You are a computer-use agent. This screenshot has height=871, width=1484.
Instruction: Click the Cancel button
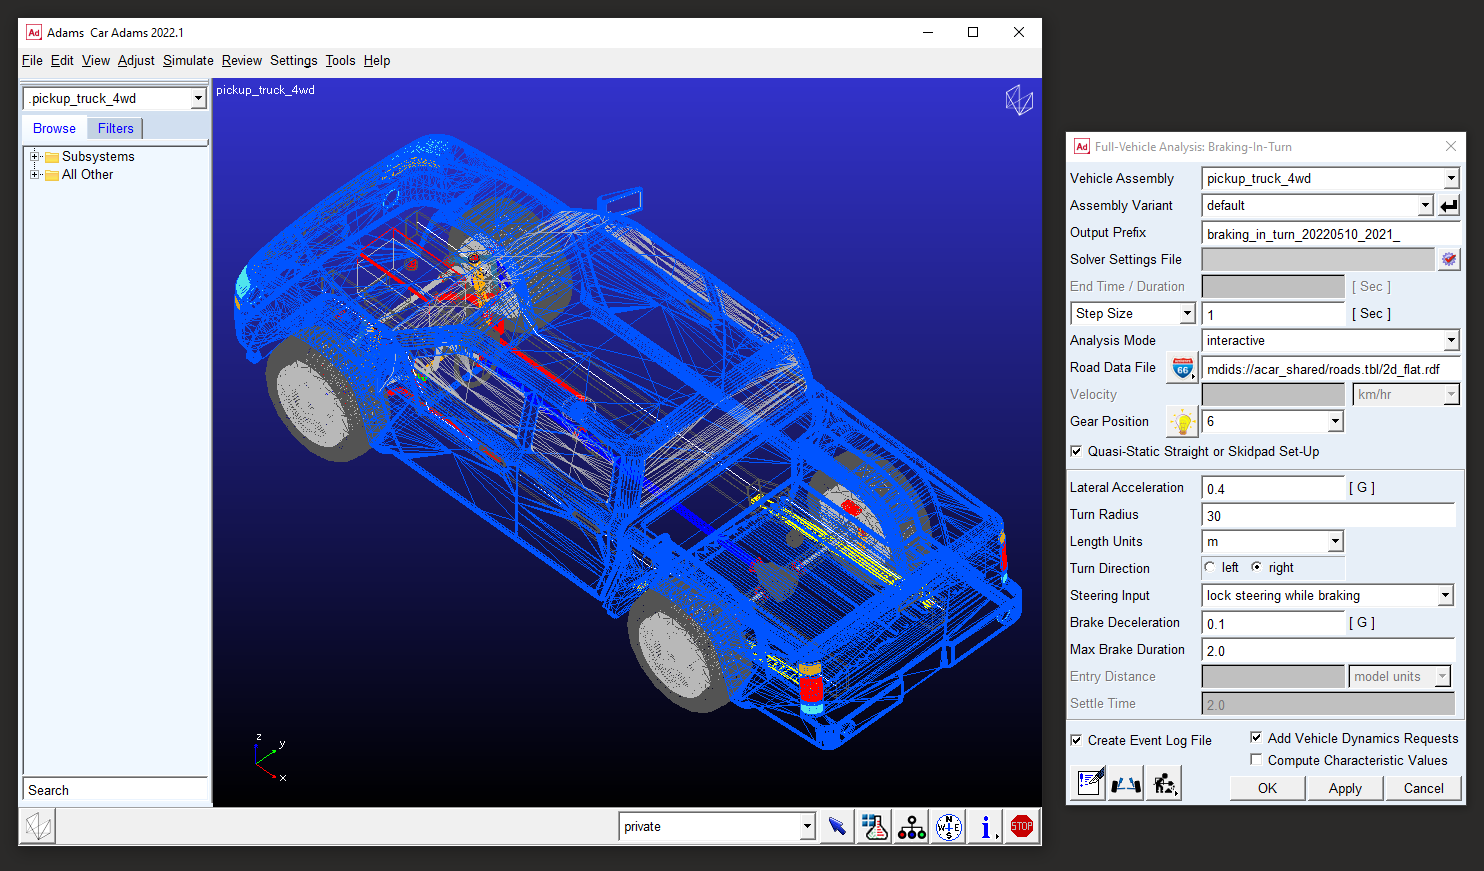[1423, 788]
